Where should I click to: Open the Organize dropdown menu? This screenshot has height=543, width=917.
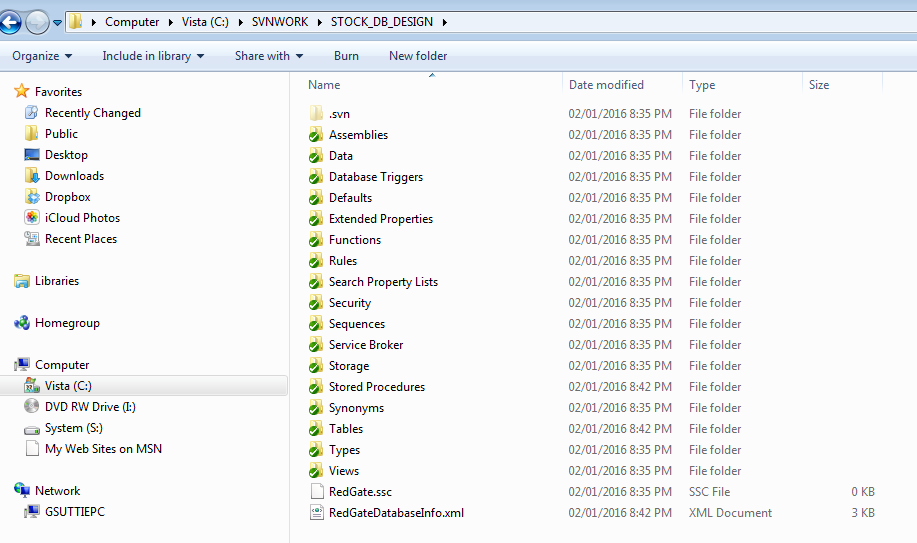[42, 56]
